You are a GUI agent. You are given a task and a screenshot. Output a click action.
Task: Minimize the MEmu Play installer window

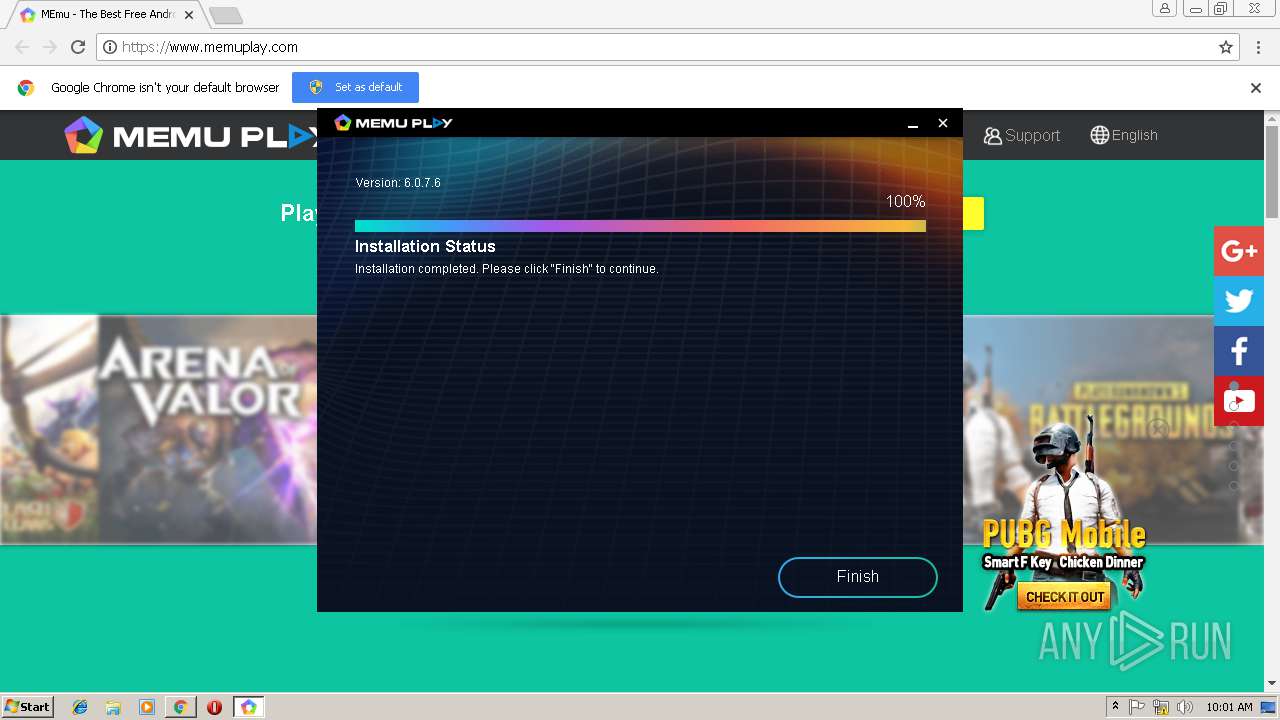(912, 123)
